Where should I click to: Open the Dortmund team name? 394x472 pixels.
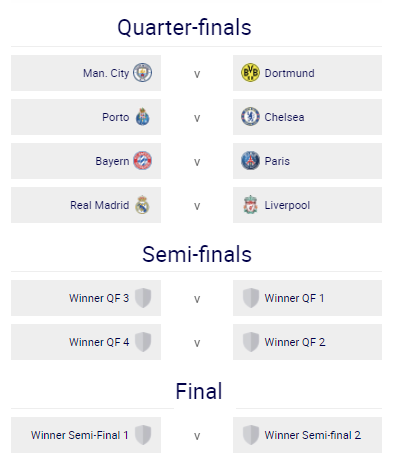click(x=289, y=73)
